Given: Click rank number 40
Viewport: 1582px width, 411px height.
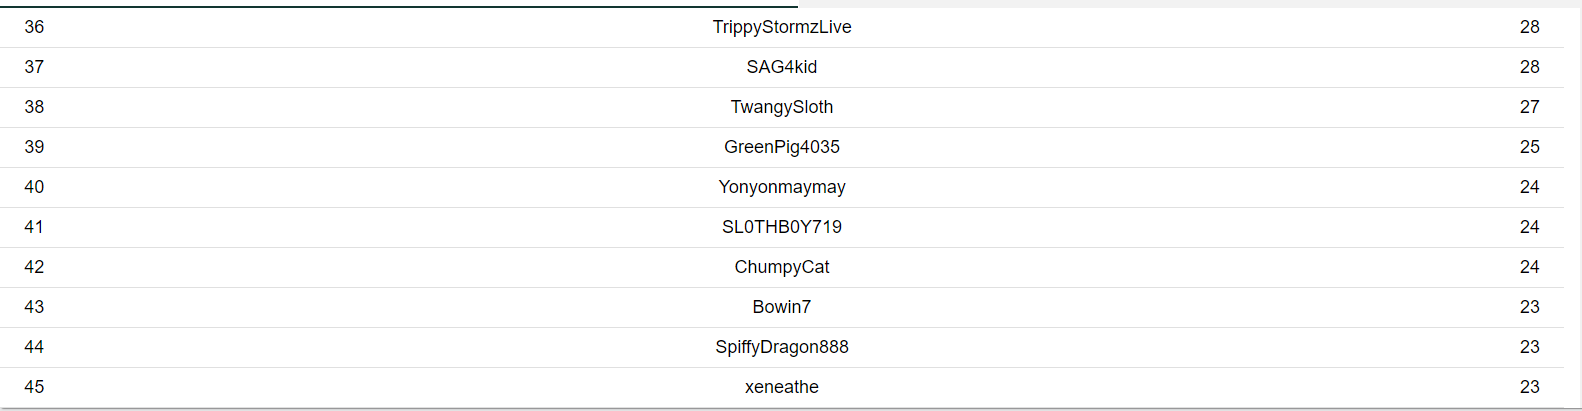Looking at the screenshot, I should coord(34,187).
